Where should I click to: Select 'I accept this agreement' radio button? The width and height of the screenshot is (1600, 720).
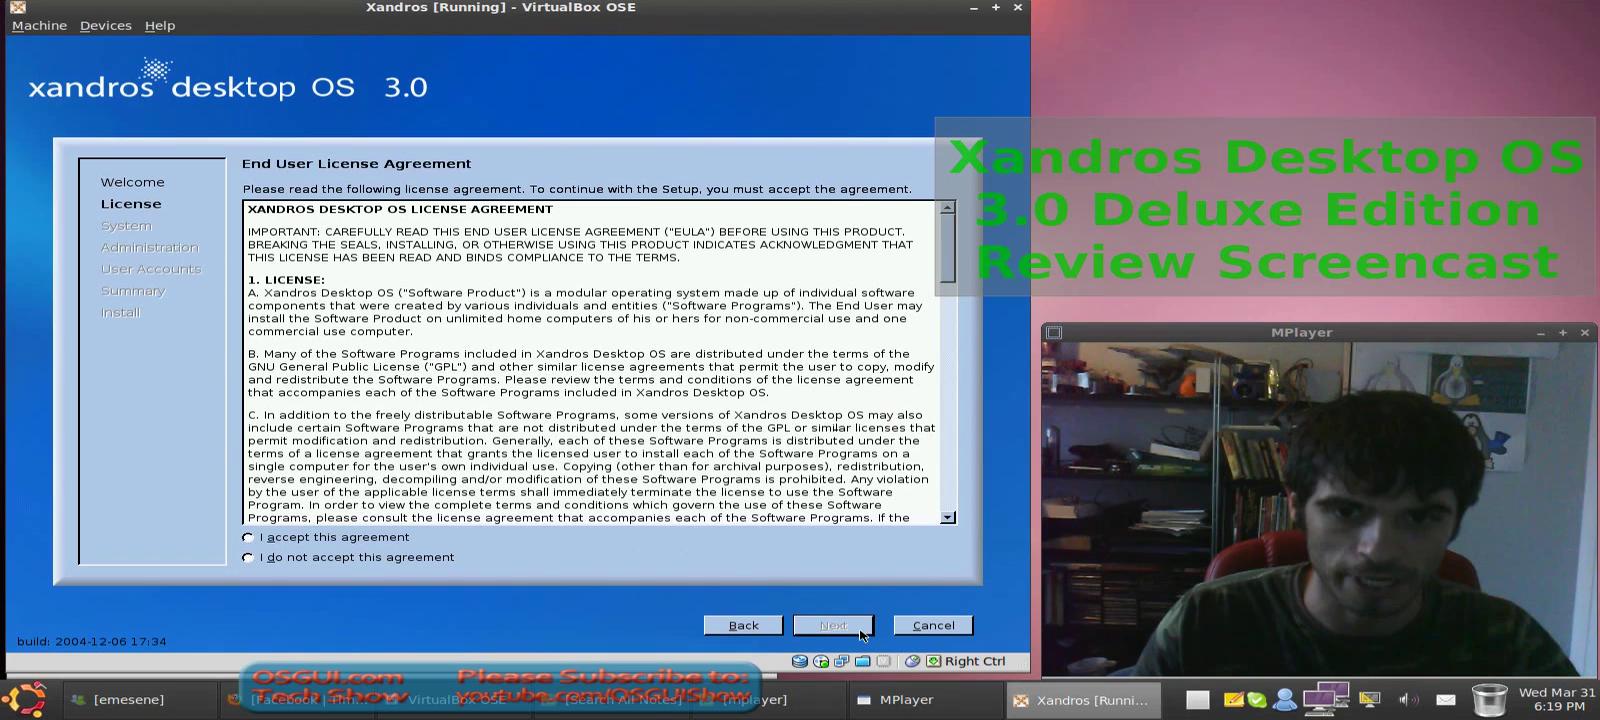point(248,537)
